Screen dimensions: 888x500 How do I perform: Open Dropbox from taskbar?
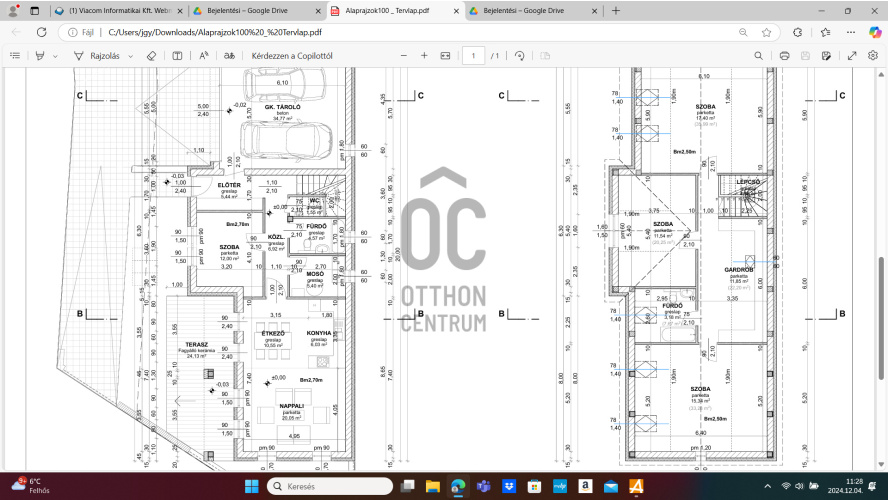pyautogui.click(x=509, y=486)
